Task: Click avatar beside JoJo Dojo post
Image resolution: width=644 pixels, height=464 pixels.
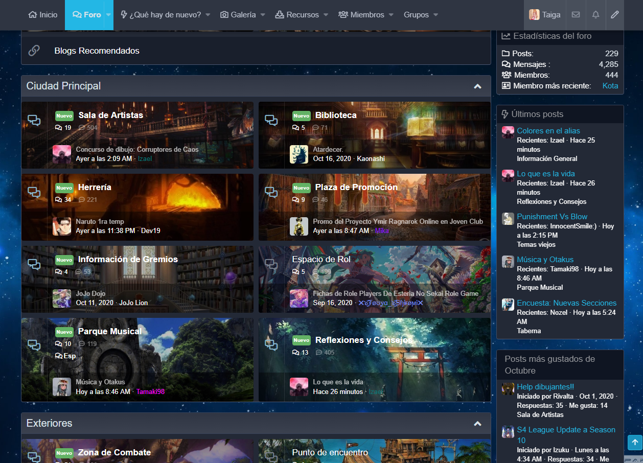Action: (x=62, y=299)
